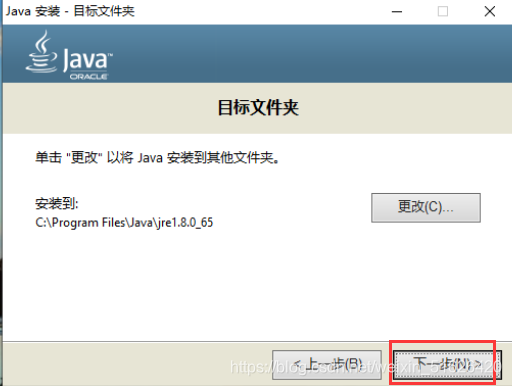The width and height of the screenshot is (512, 386).
Task: Close the Java installer window
Action: (489, 12)
